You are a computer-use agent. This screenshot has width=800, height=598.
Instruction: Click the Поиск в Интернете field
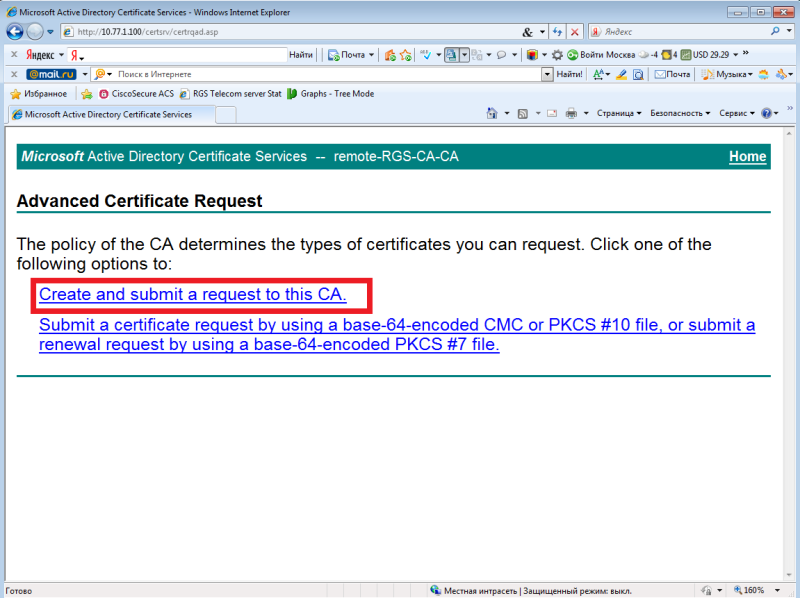click(x=329, y=74)
